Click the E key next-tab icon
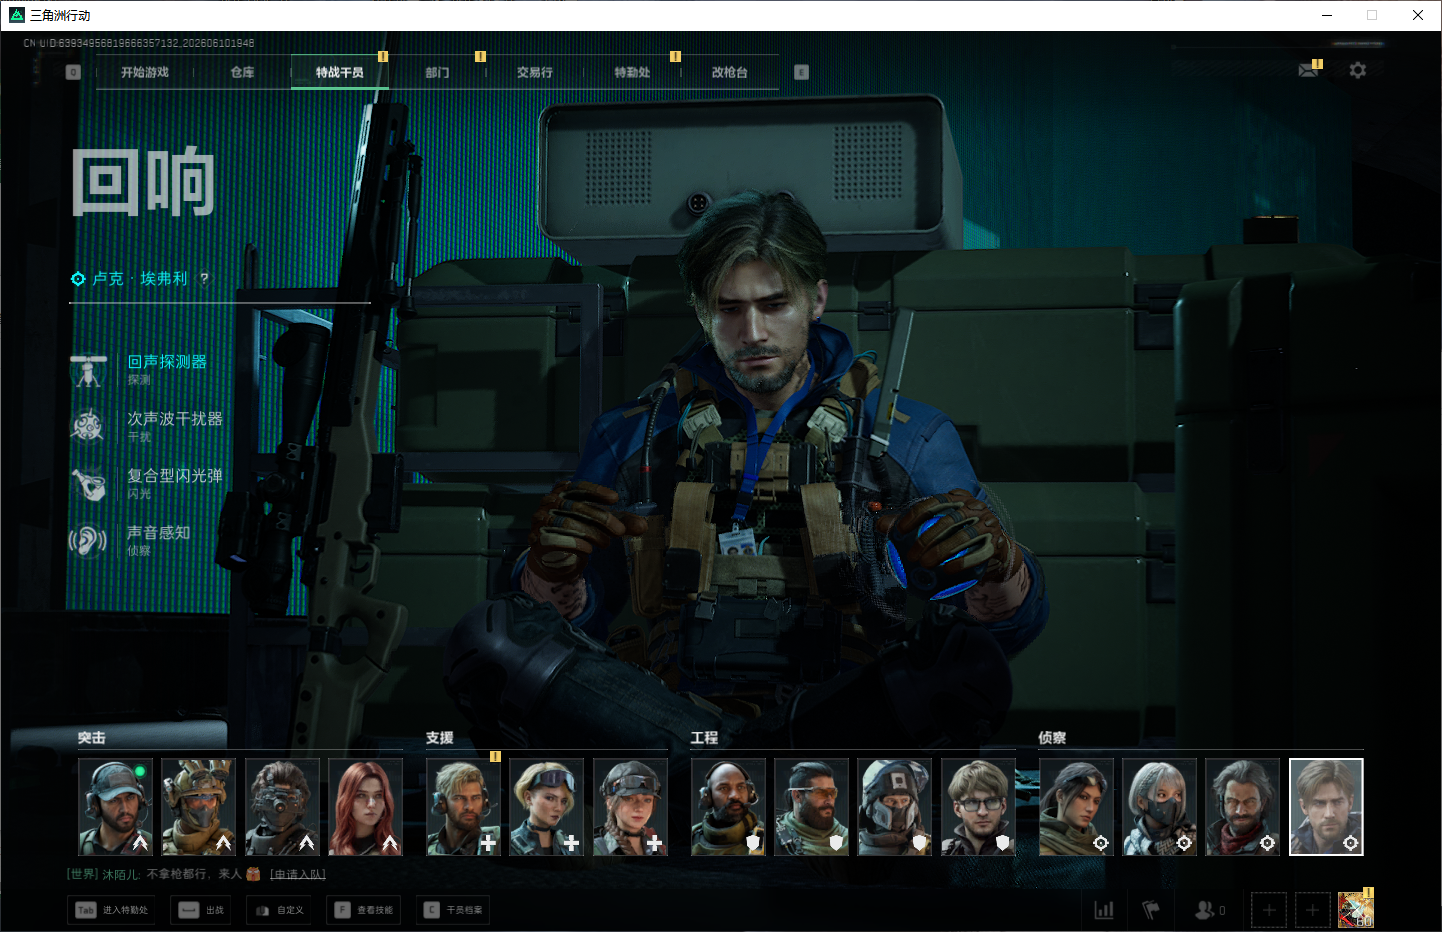This screenshot has width=1442, height=932. coord(801,72)
